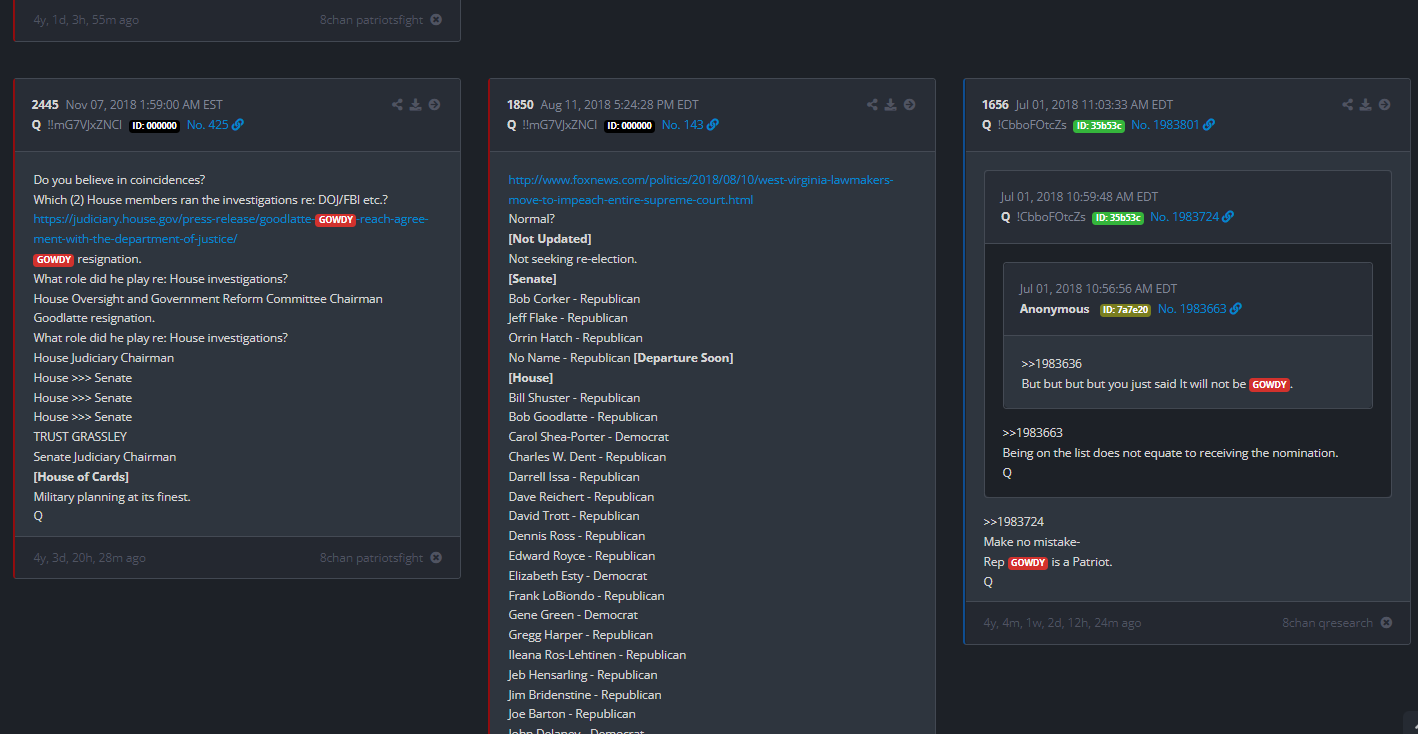Open the foxnews.com West Virginia lawmakers link

coord(701,190)
